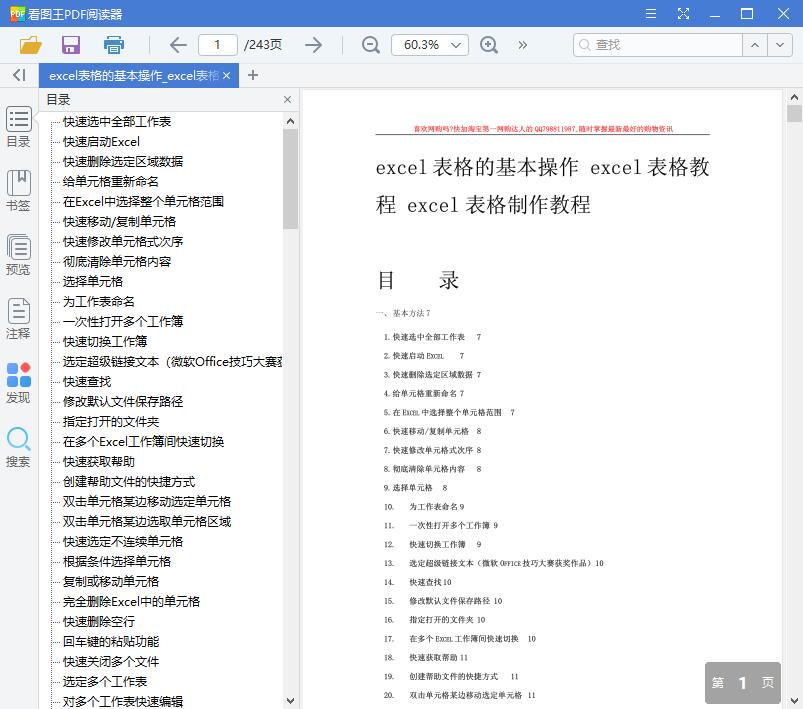Select outline item 快速修改单元格式次序
This screenshot has height=709, width=803.
tap(123, 241)
